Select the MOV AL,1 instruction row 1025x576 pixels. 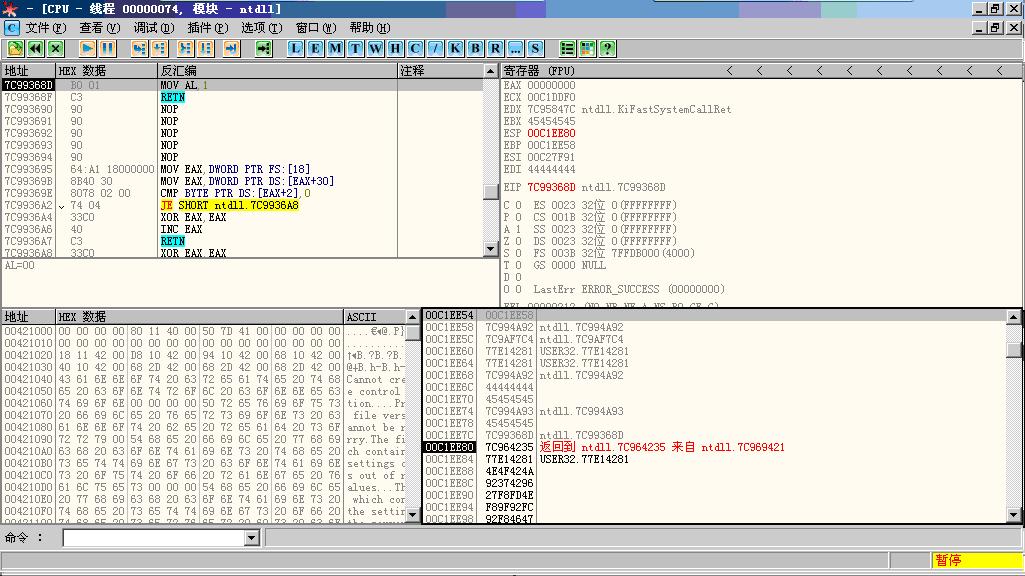pos(243,85)
